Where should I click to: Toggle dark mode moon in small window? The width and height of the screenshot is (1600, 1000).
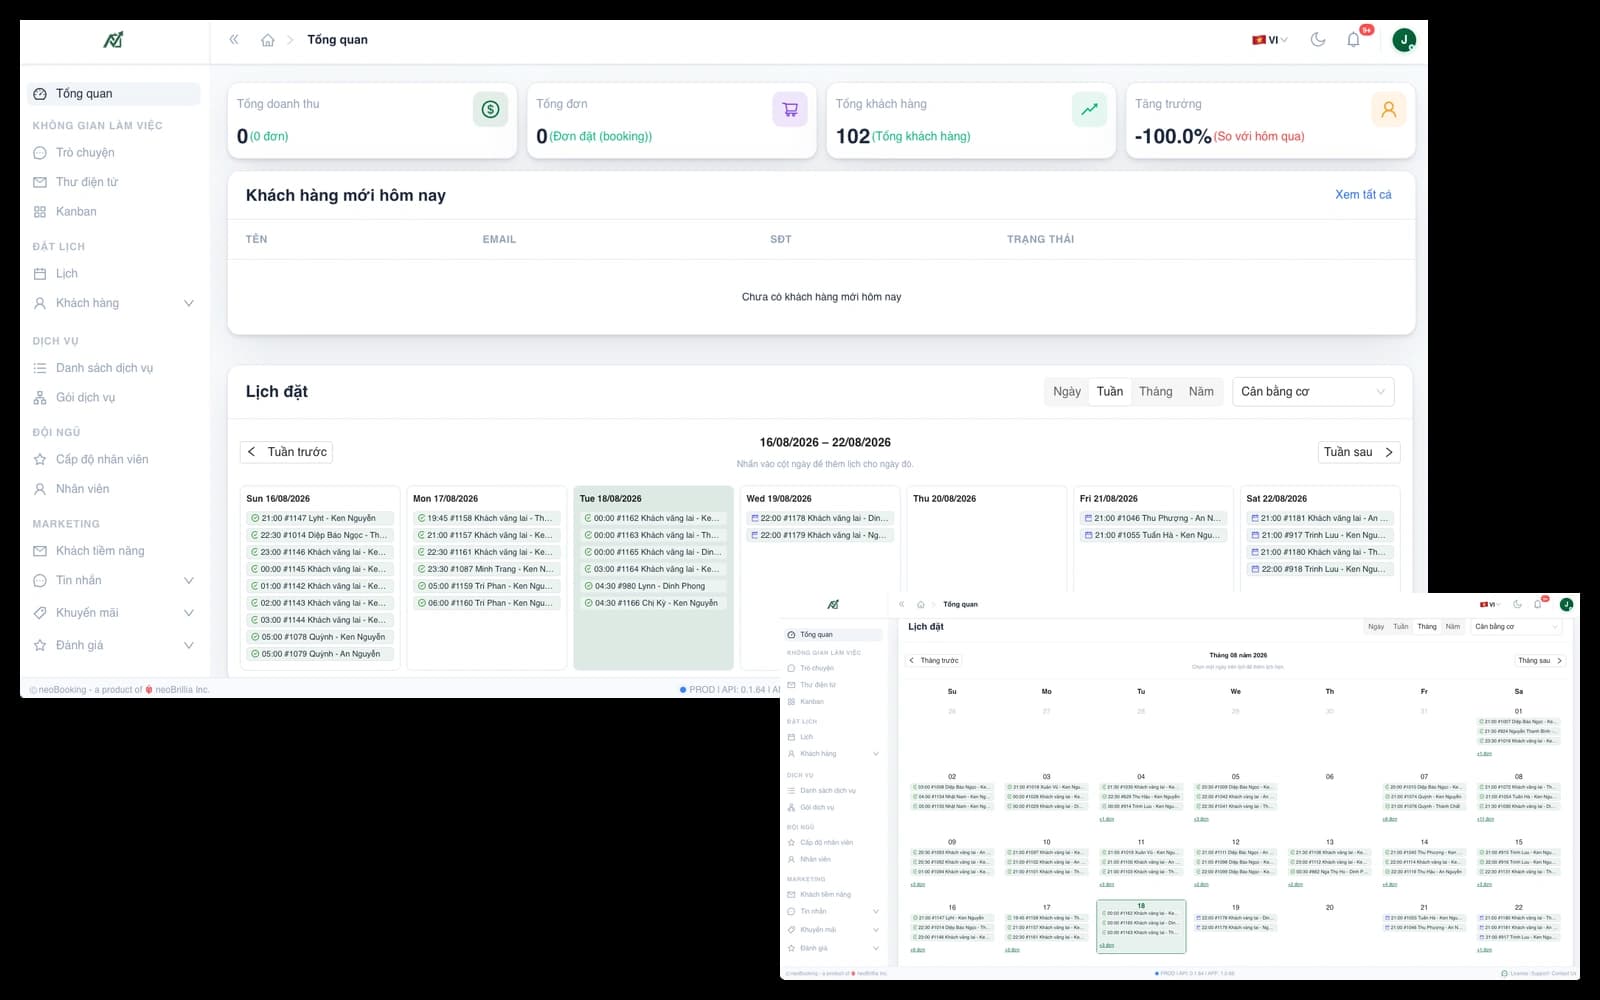pos(1517,605)
